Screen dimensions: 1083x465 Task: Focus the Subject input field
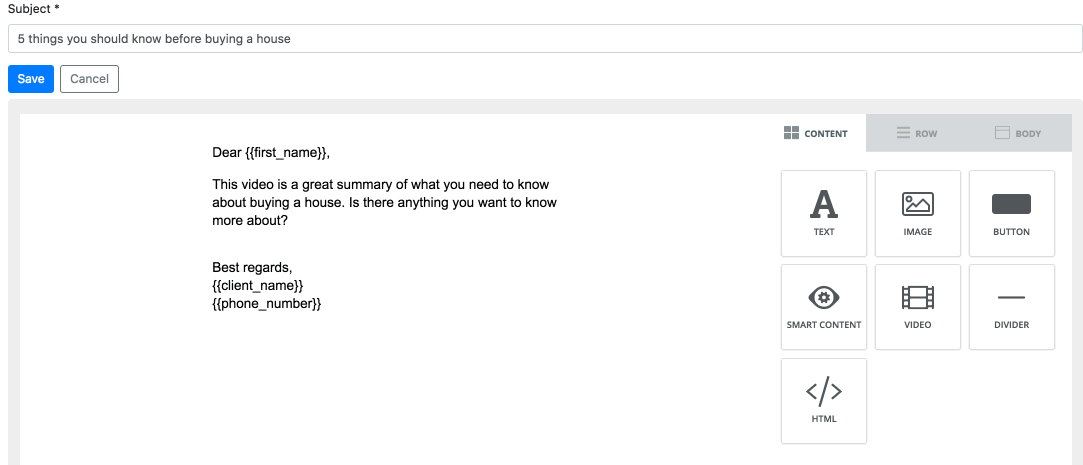[x=545, y=39]
